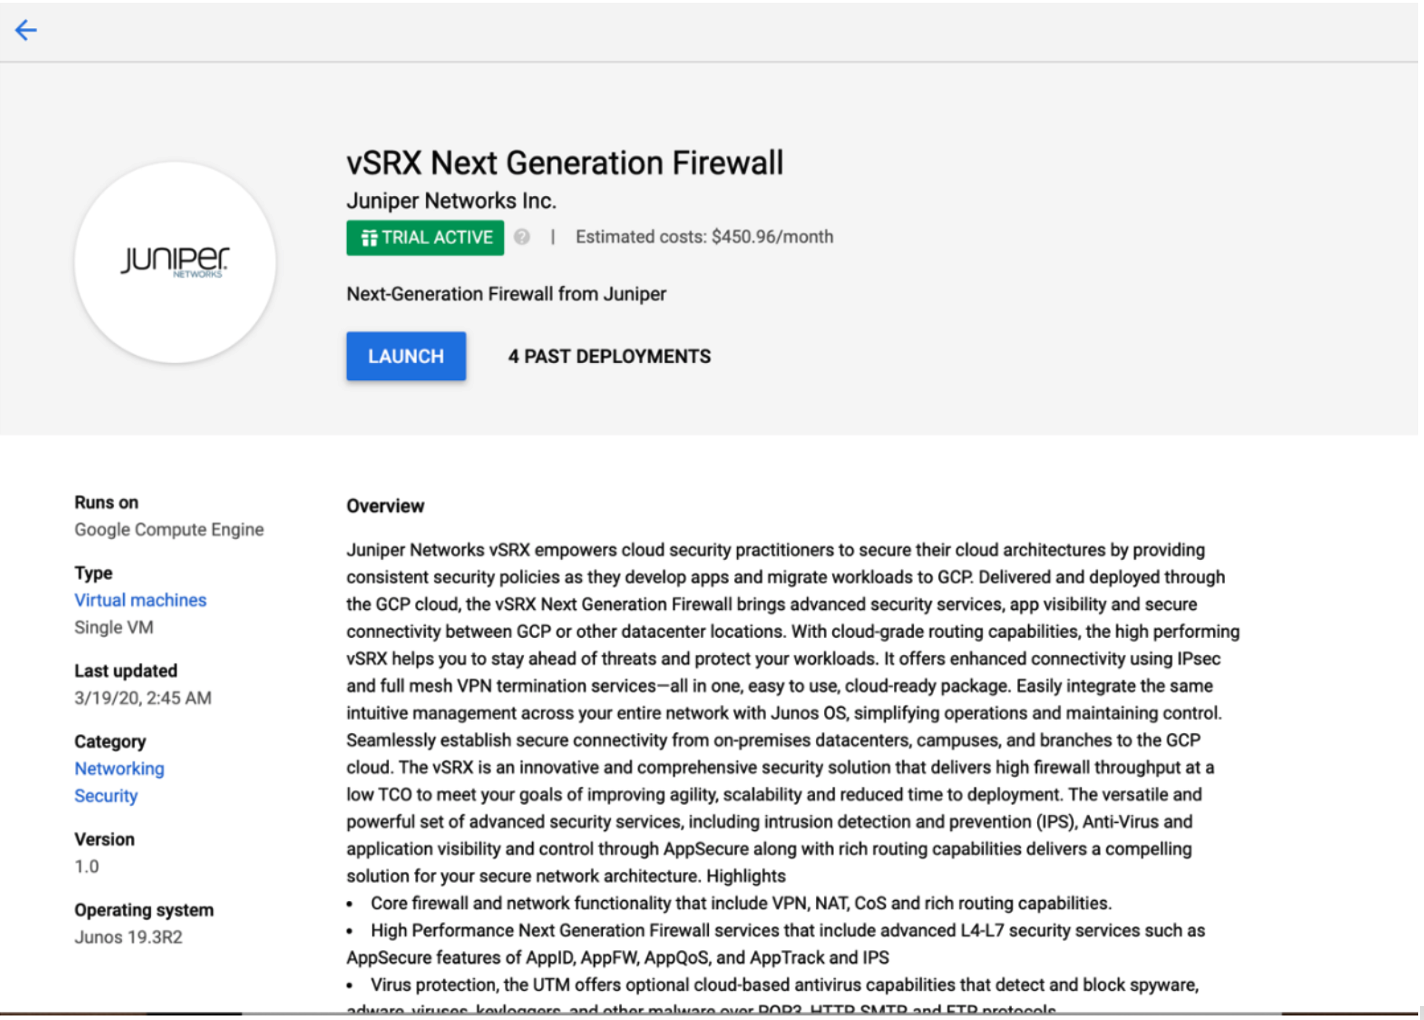Click the Junos 19.3R2 operating system text
This screenshot has width=1424, height=1020.
click(128, 938)
